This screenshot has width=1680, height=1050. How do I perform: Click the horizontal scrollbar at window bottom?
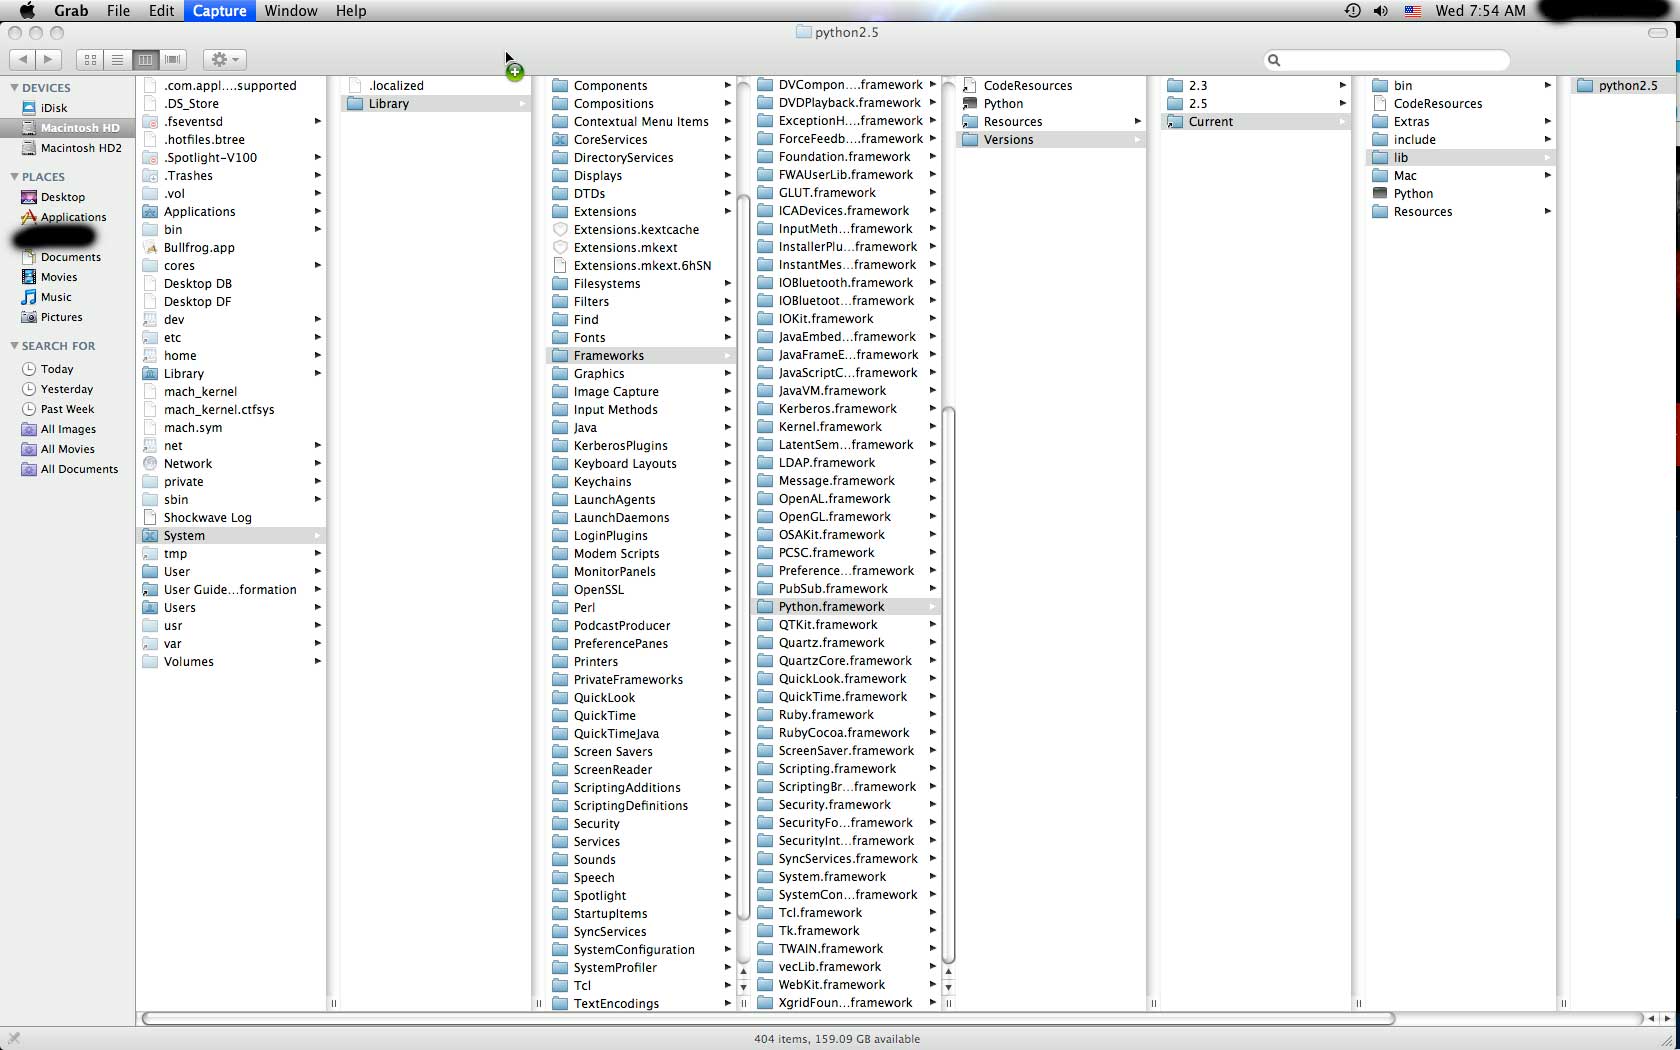click(768, 1019)
